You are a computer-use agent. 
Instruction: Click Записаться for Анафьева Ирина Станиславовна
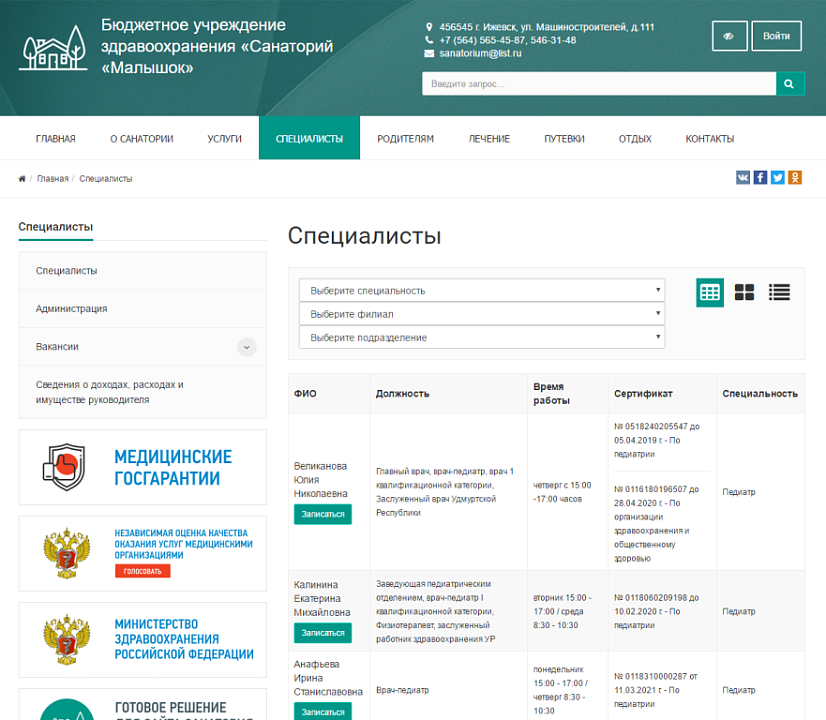pos(323,712)
